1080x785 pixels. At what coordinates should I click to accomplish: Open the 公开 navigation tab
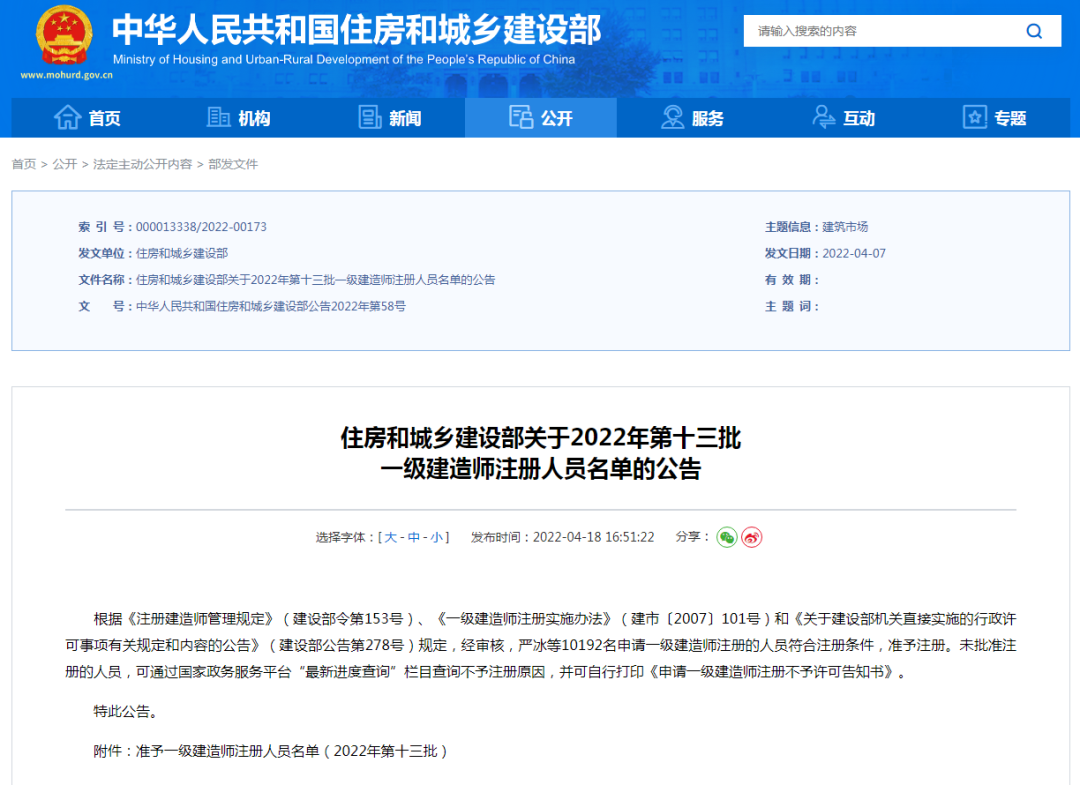click(x=541, y=118)
